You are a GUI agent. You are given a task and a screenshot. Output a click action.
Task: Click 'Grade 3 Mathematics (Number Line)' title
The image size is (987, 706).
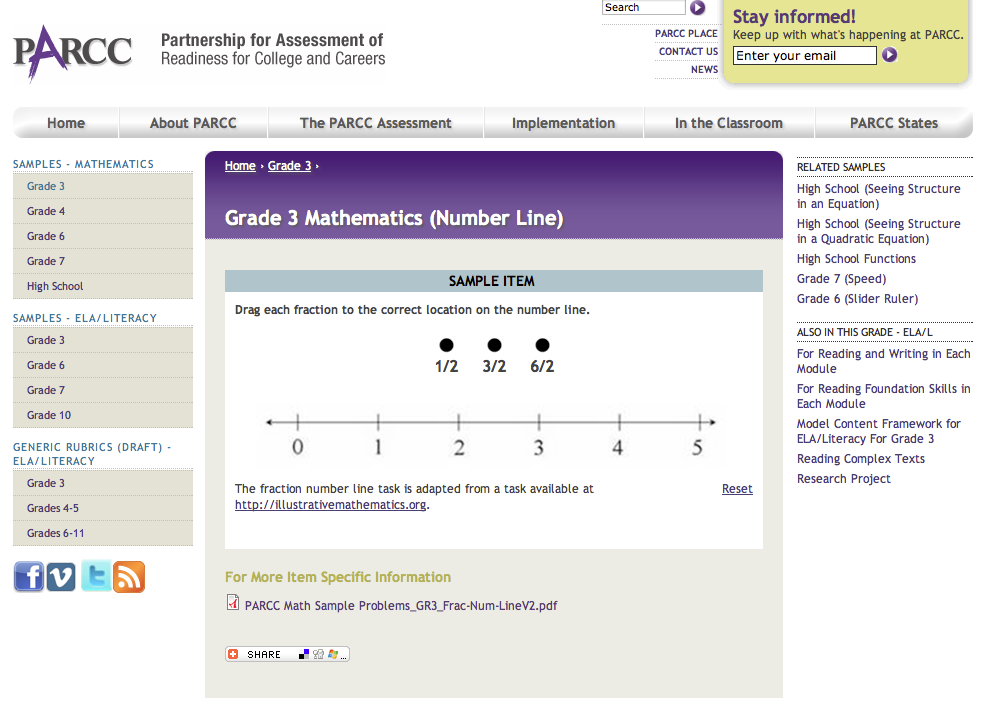coord(394,218)
